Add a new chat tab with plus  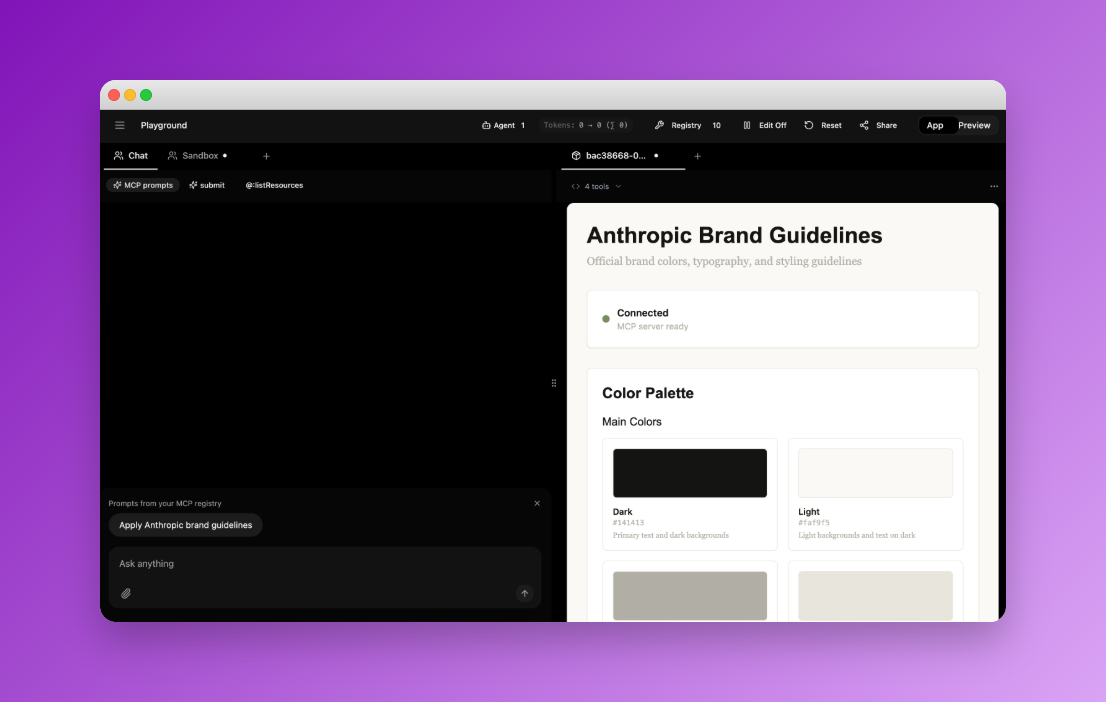coord(266,156)
